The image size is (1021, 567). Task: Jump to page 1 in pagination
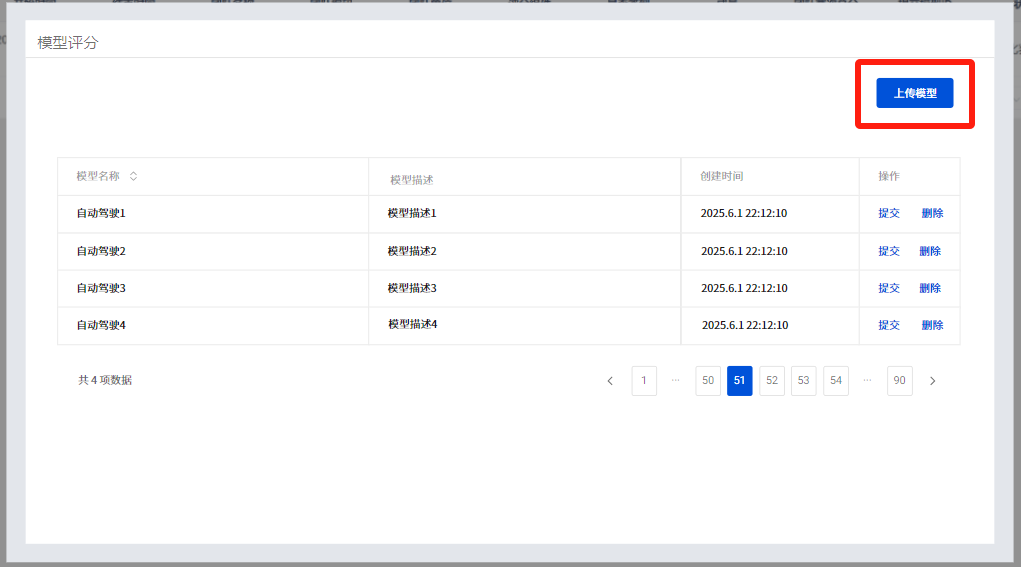point(644,381)
